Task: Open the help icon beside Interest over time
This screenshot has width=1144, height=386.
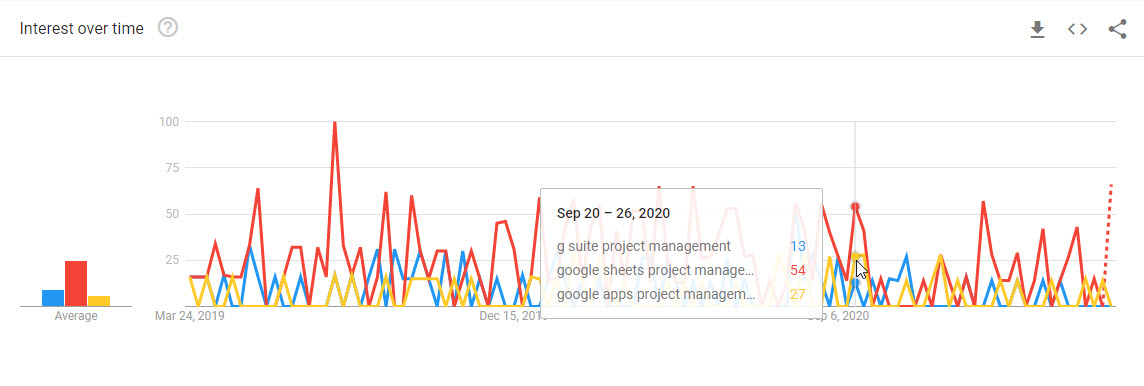Action: point(168,28)
